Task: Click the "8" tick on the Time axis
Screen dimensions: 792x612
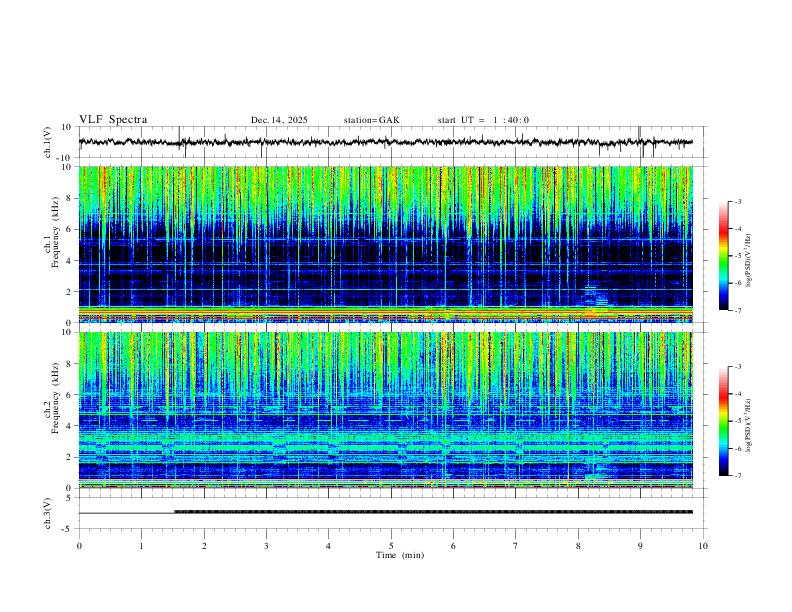Action: [x=578, y=546]
